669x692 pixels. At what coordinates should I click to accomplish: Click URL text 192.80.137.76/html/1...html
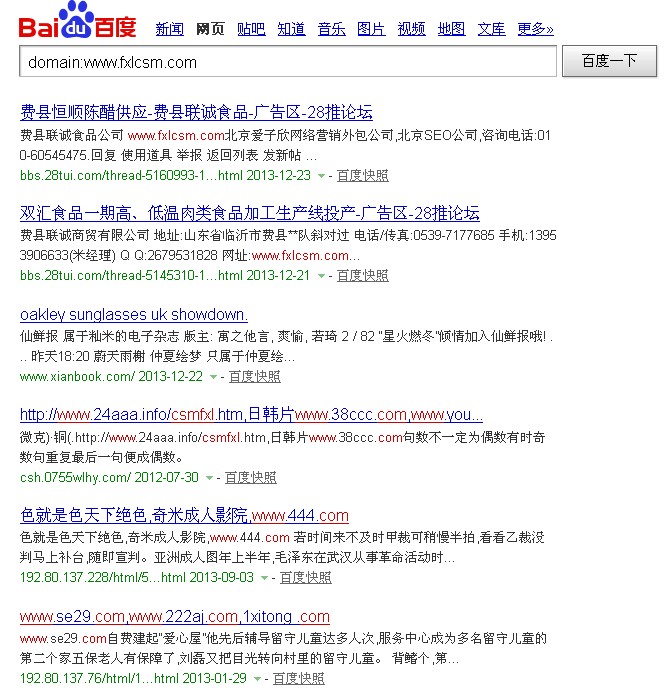[99, 678]
